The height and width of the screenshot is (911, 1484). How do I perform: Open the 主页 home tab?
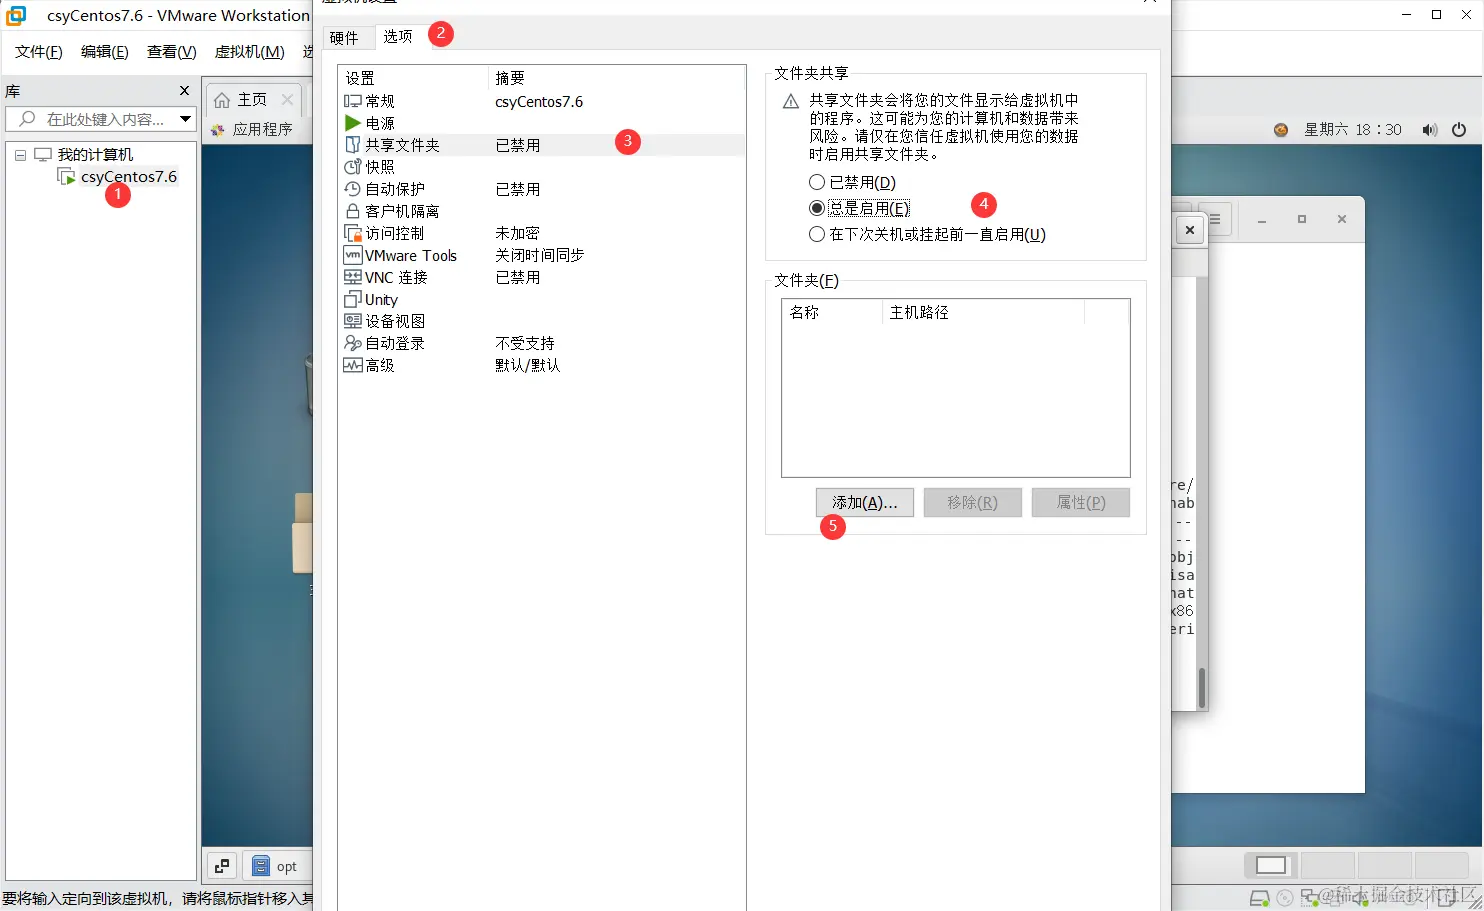(x=252, y=100)
